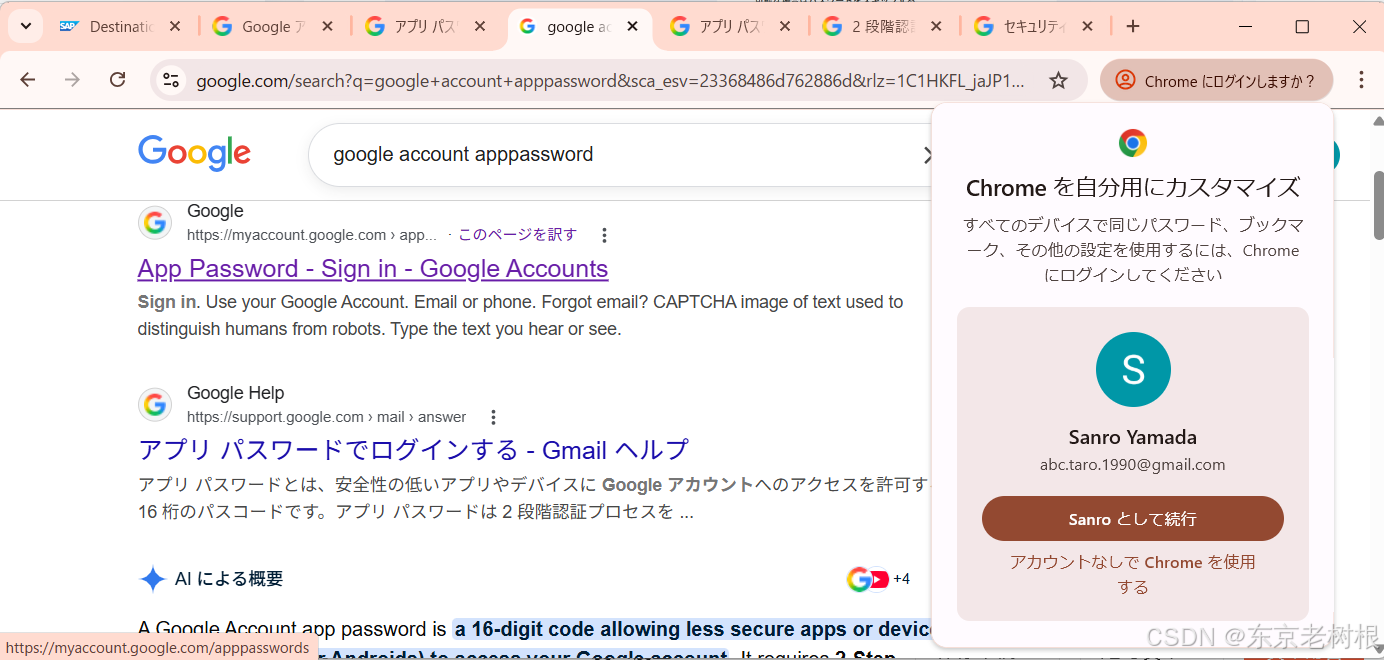Click Google favicon of first result
The height and width of the screenshot is (660, 1384).
point(155,223)
